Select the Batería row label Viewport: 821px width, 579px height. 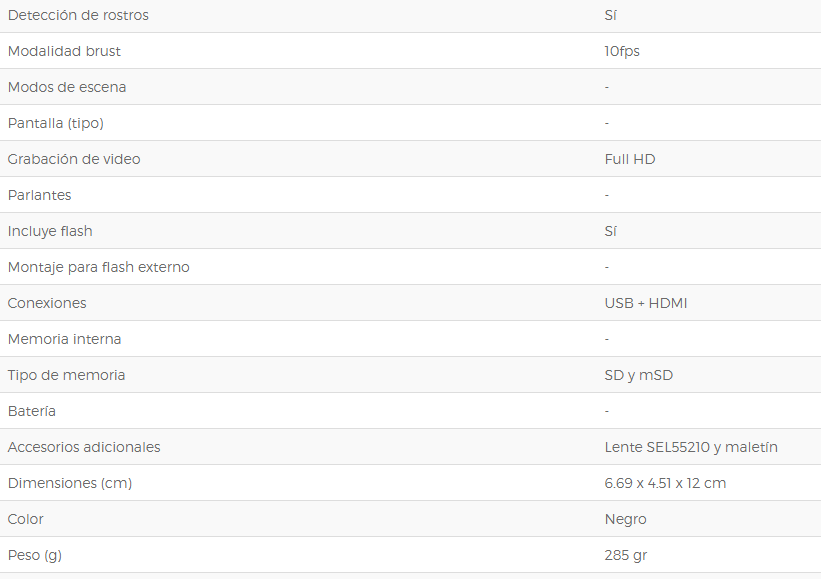coord(31,411)
